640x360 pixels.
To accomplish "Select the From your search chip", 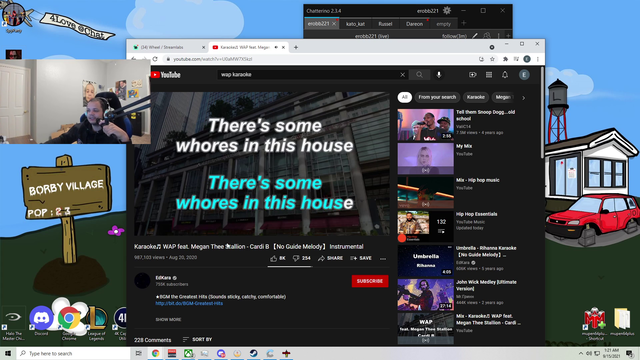I will point(437,97).
